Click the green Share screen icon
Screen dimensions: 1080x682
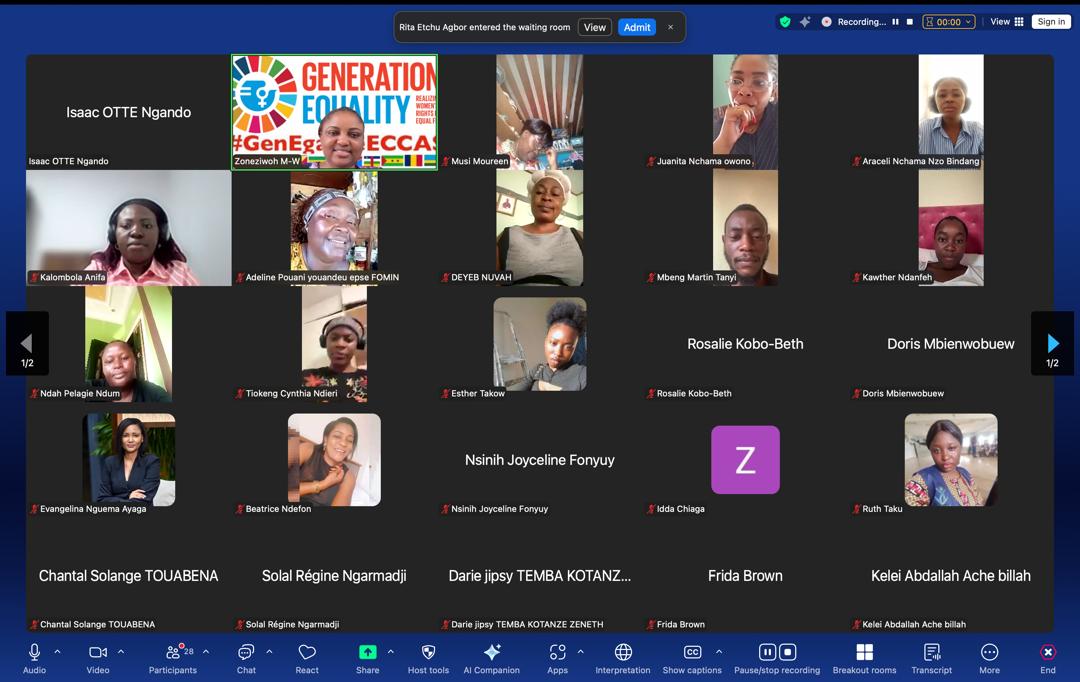coord(368,652)
